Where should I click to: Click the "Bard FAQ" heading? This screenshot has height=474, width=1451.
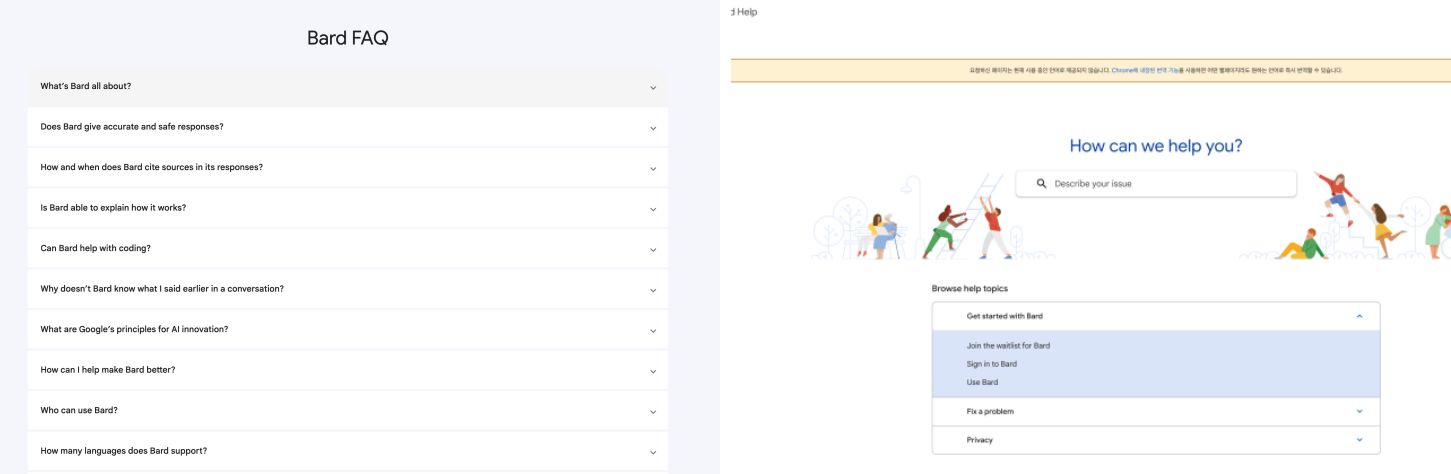pos(348,39)
